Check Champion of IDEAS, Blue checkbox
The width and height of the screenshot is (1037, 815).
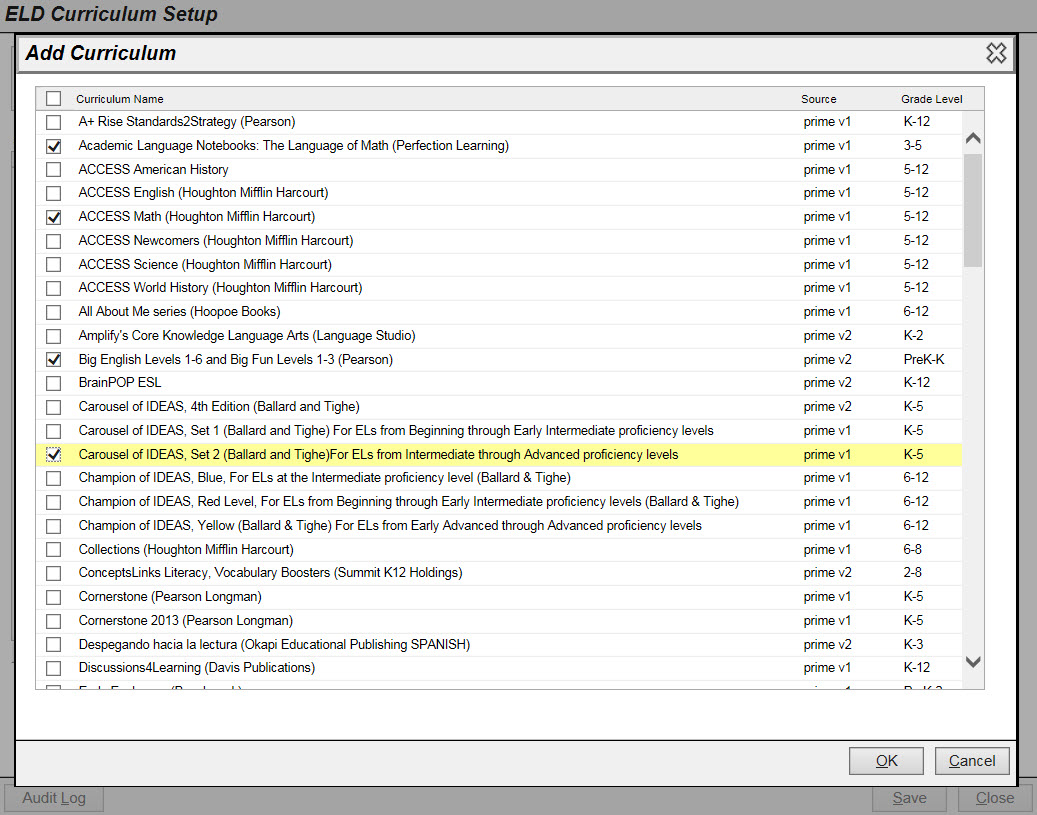pyautogui.click(x=54, y=478)
